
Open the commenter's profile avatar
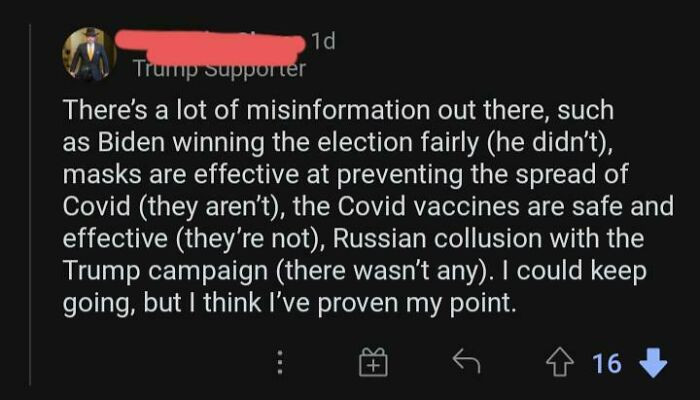[x=85, y=52]
